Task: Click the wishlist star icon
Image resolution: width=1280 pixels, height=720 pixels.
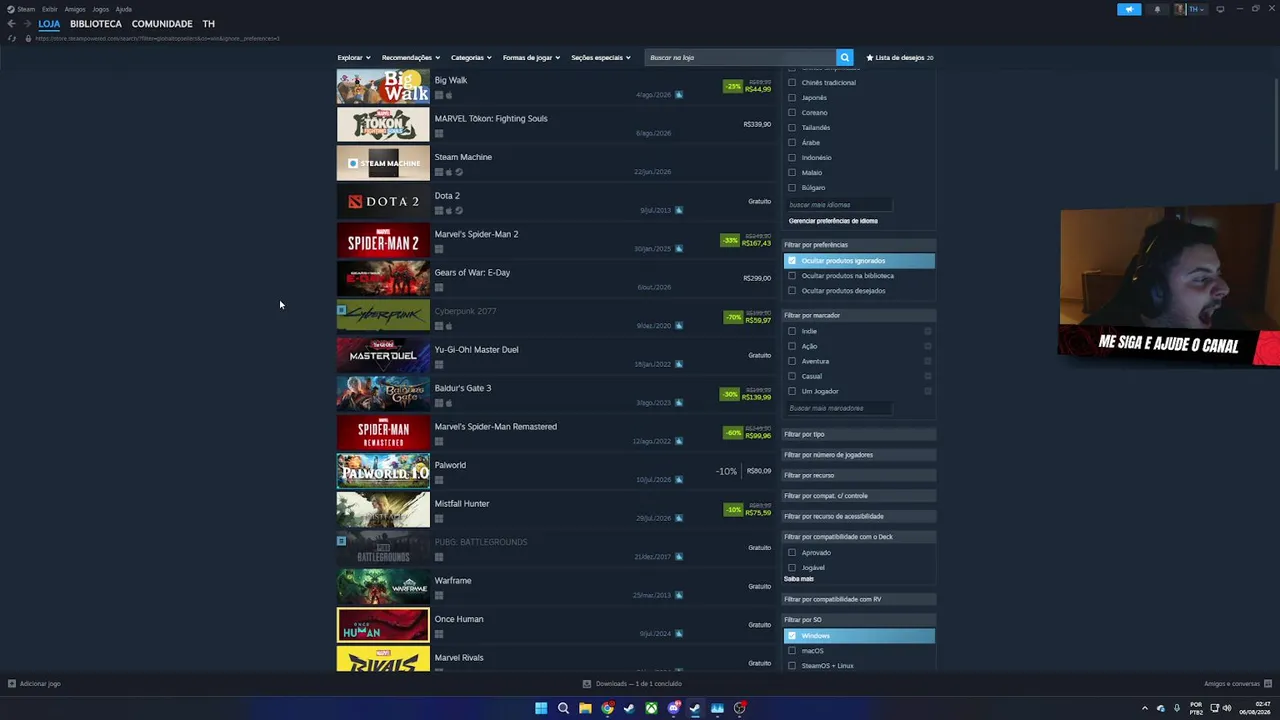Action: pyautogui.click(x=870, y=58)
